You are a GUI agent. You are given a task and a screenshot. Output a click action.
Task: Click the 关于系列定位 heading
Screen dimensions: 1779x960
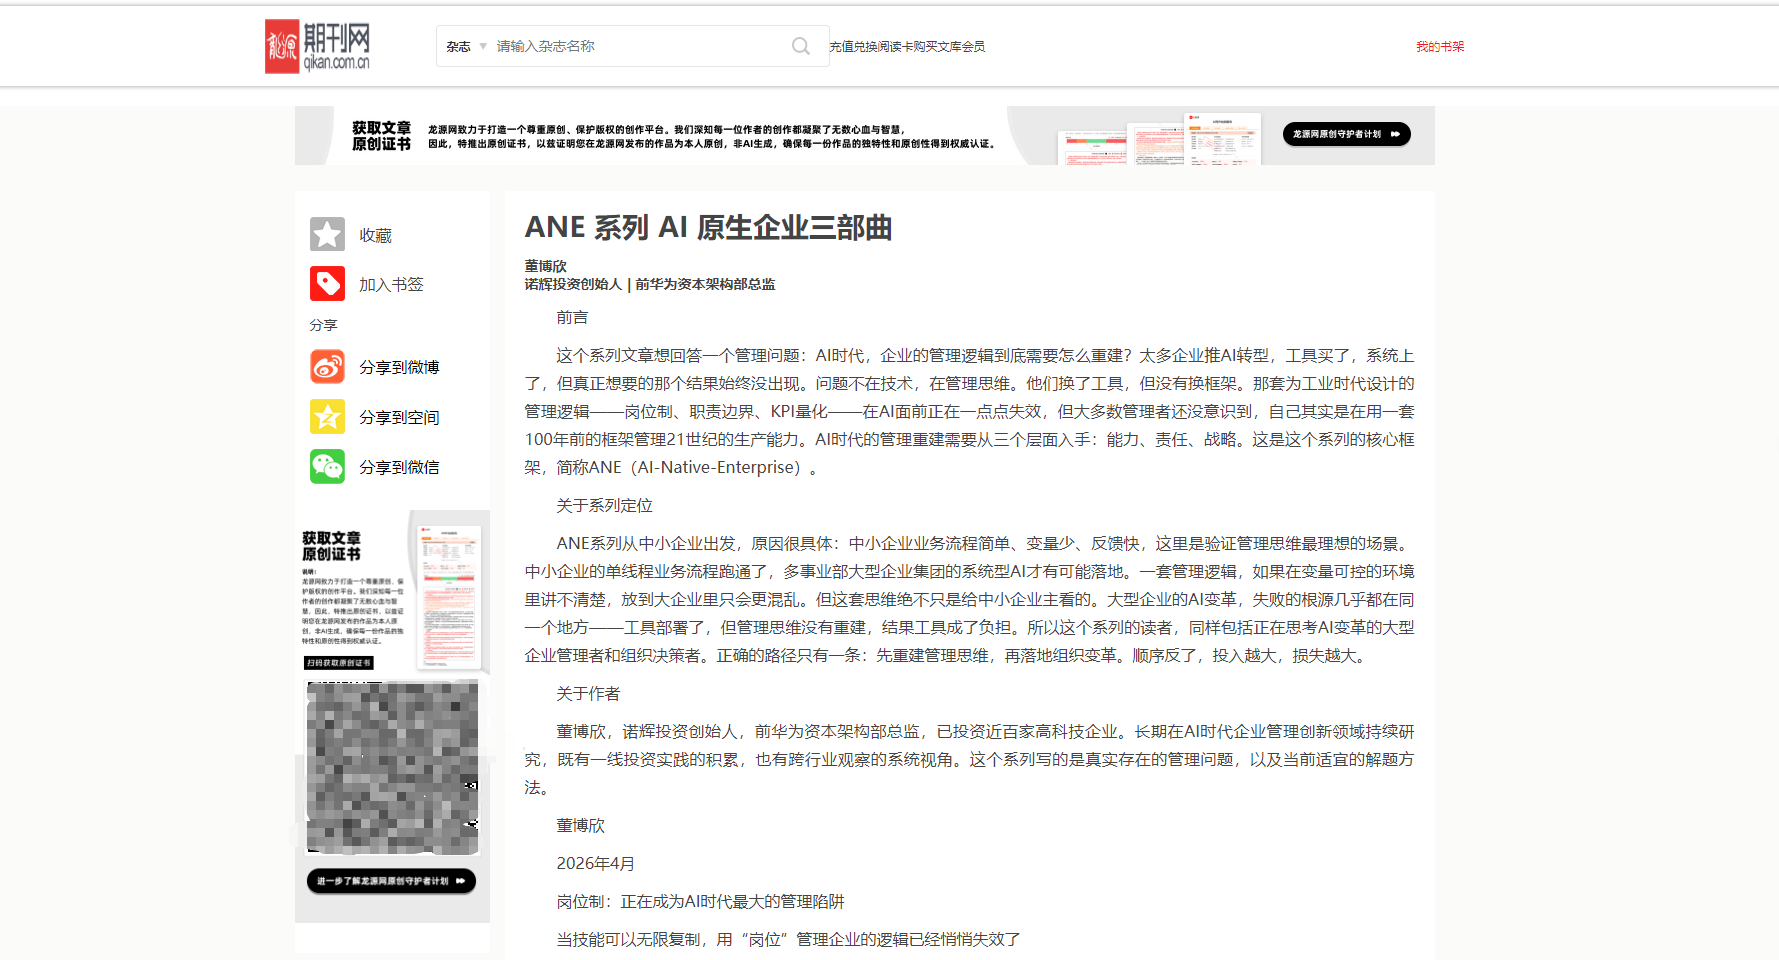pyautogui.click(x=604, y=506)
